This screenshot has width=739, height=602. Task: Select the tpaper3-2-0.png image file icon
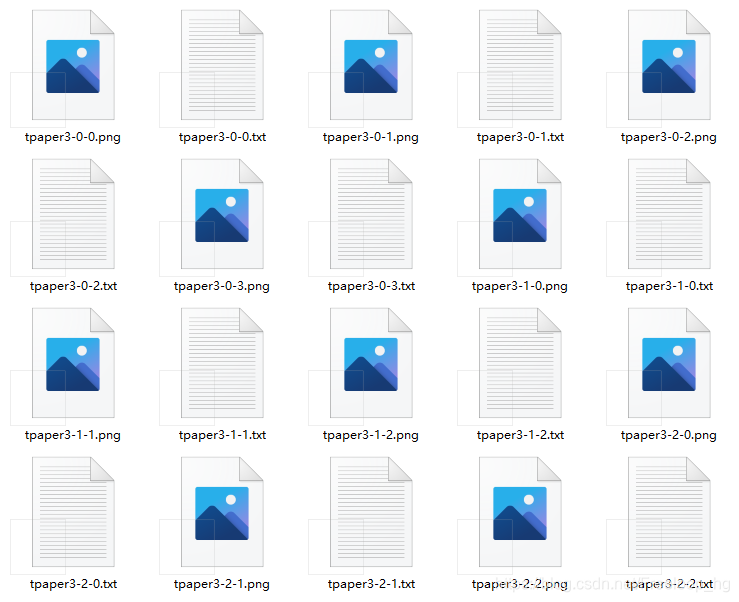669,363
